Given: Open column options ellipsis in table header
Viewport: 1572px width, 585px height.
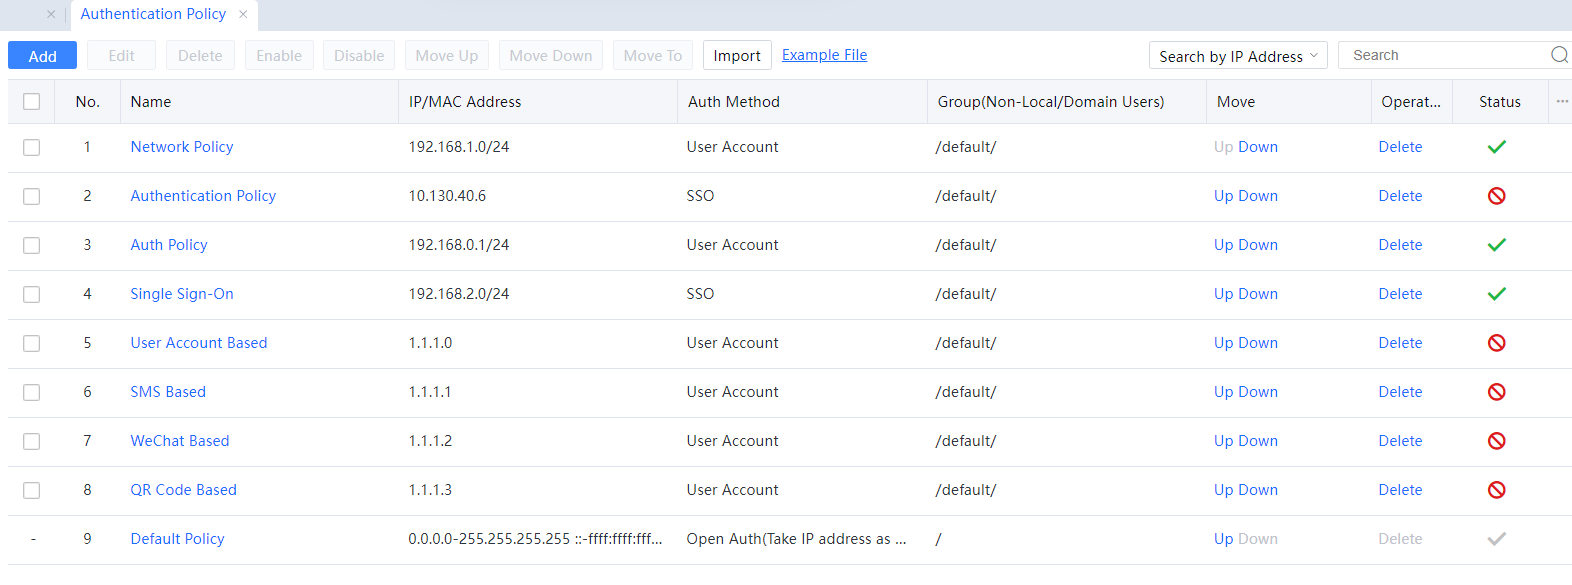Looking at the screenshot, I should (x=1561, y=101).
